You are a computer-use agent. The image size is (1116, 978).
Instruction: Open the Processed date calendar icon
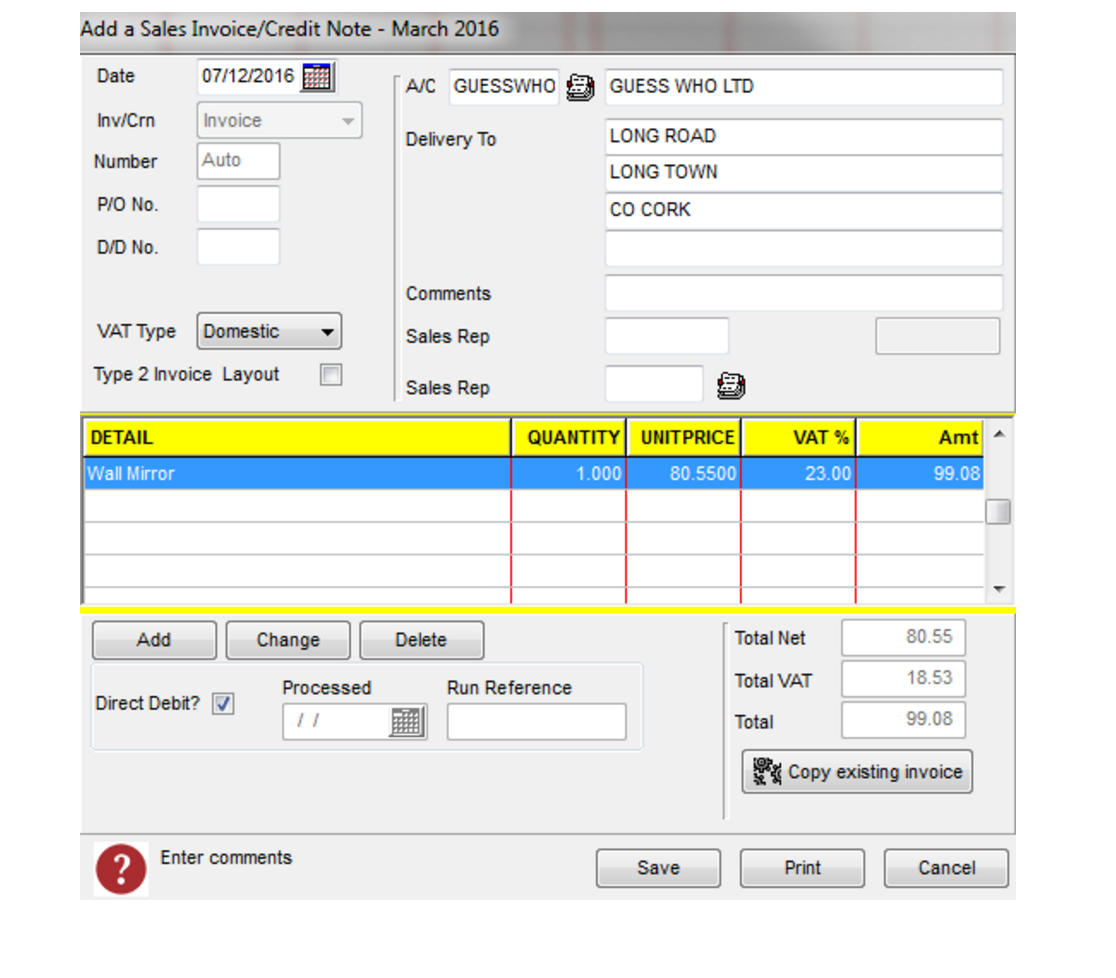point(406,721)
